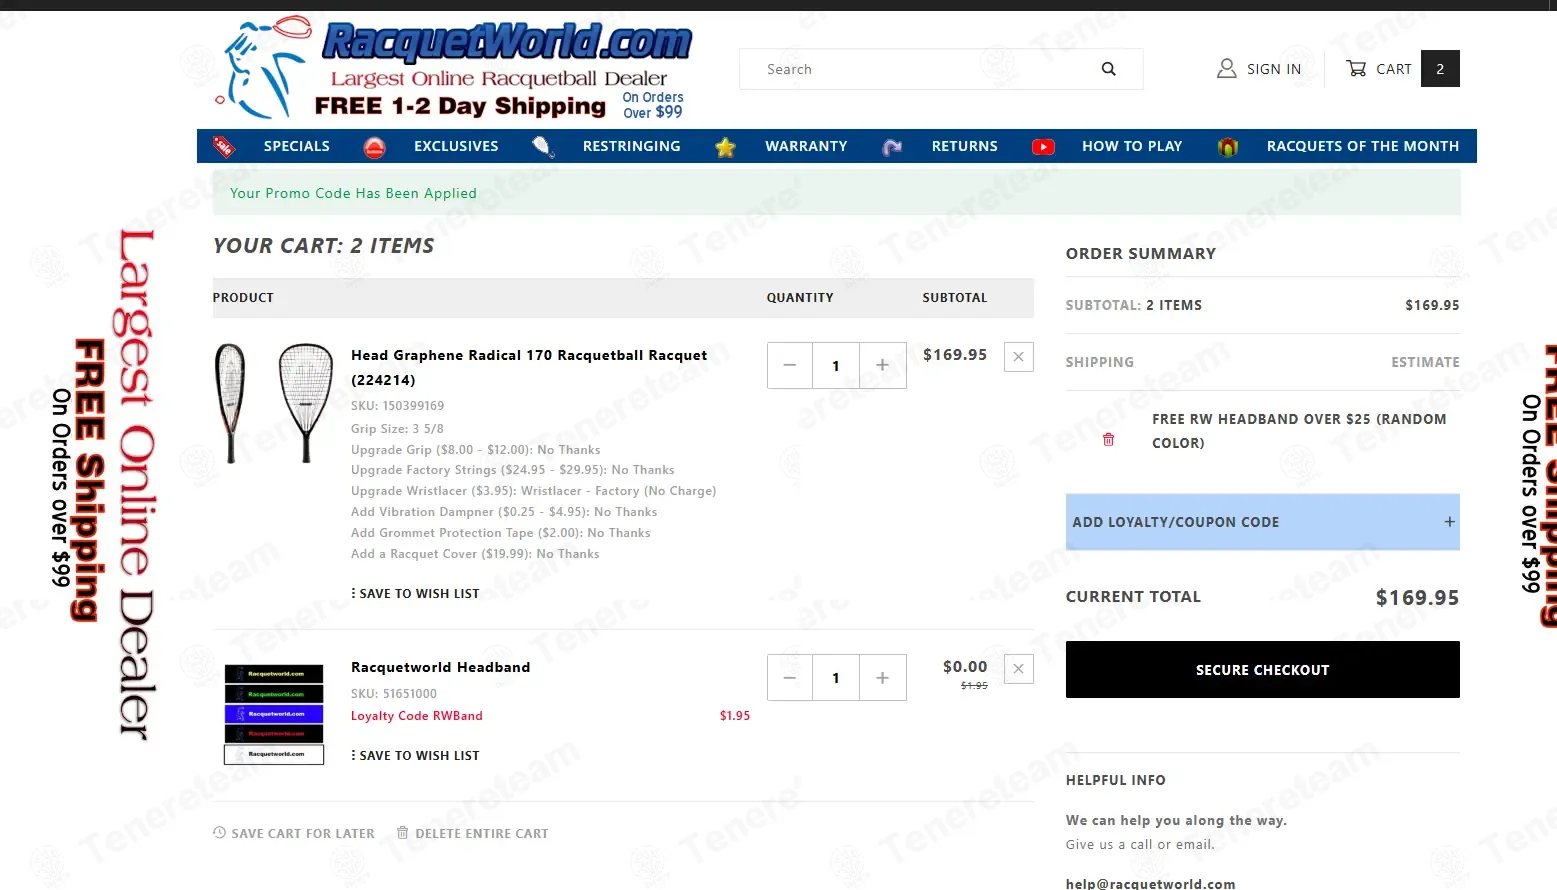
Task: Click the Racquets of the Month gift icon
Action: coord(1228,147)
